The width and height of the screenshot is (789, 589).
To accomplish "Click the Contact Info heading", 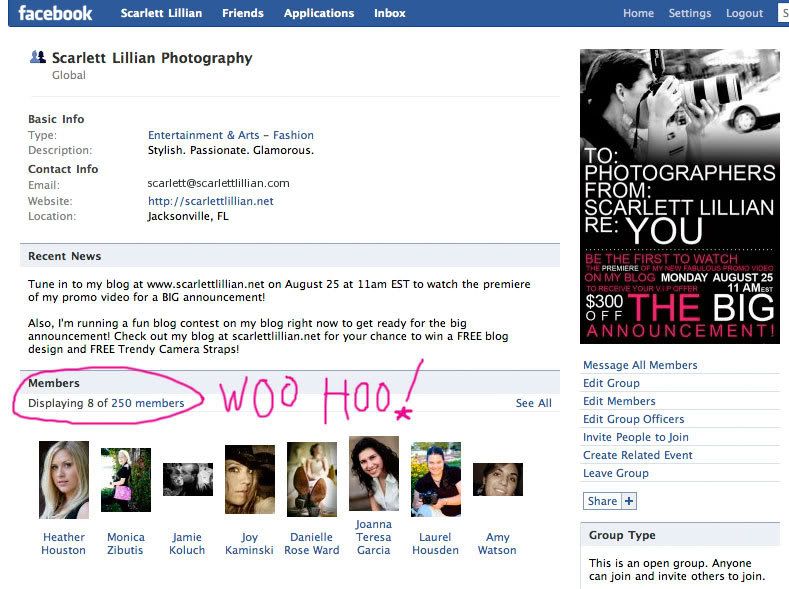I will [x=63, y=169].
